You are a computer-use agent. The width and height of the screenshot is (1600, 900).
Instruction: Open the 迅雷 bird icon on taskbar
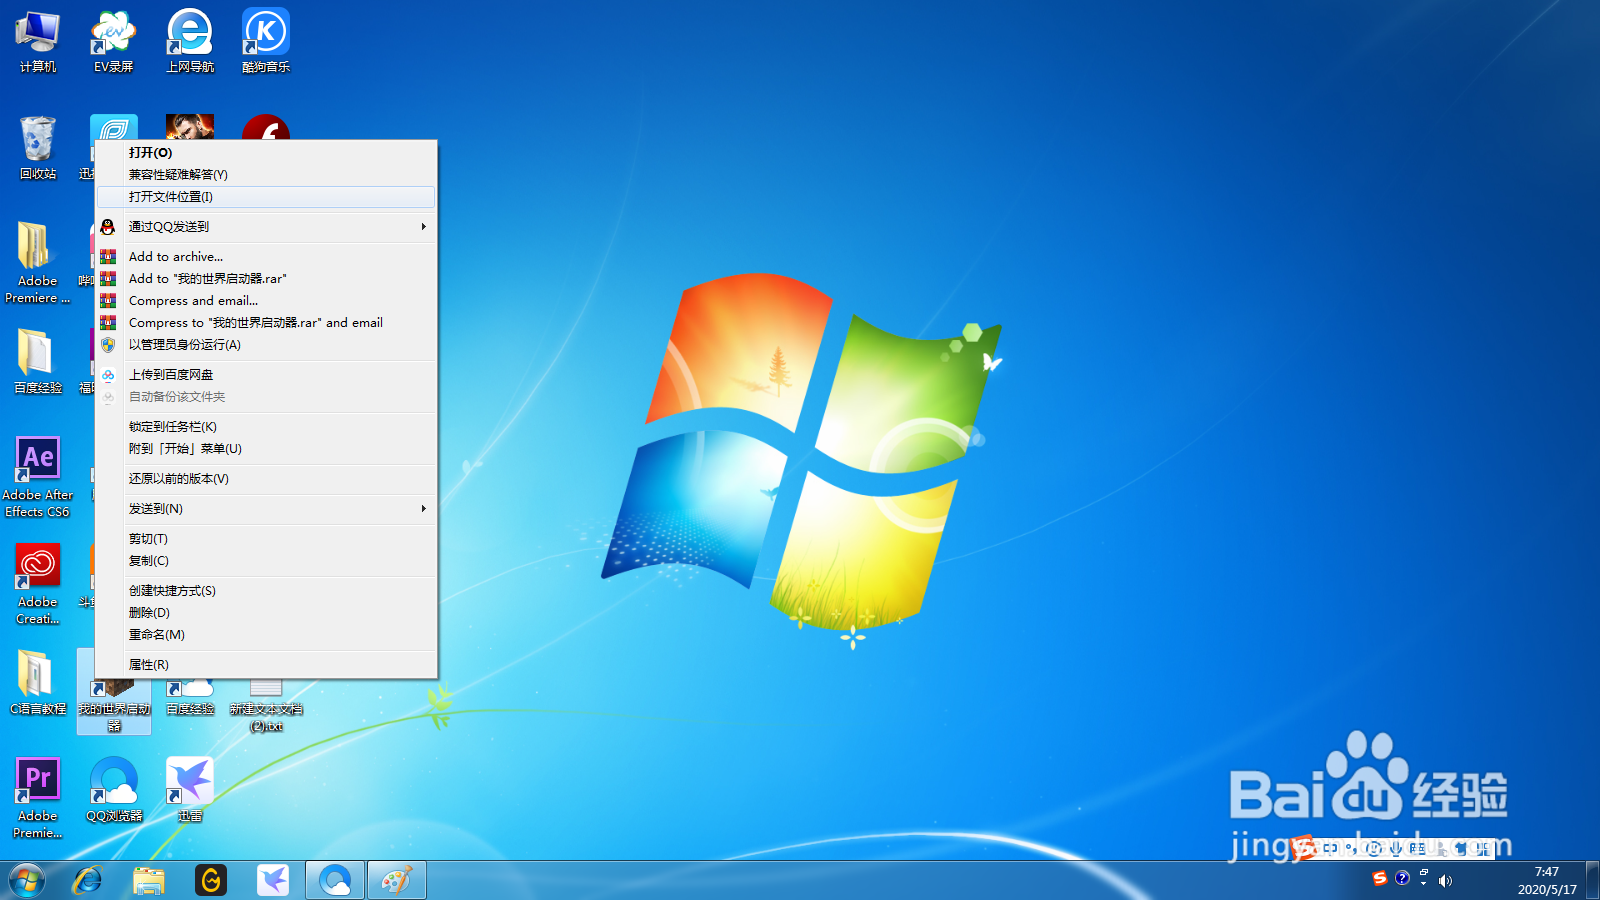(272, 880)
